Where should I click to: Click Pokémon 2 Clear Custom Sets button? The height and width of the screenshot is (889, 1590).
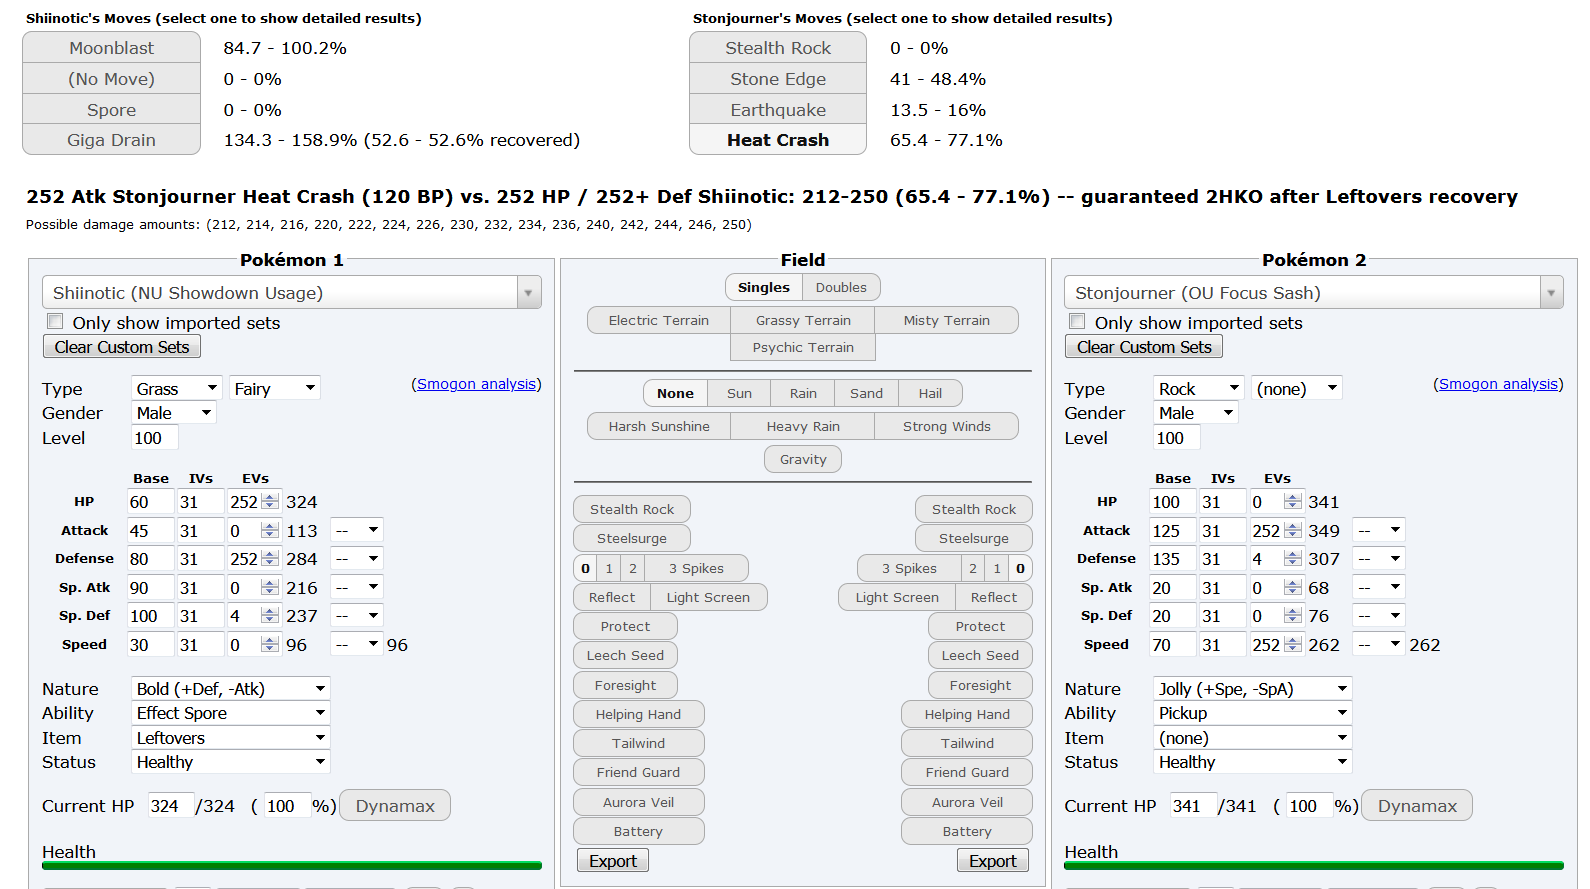[x=1144, y=346]
